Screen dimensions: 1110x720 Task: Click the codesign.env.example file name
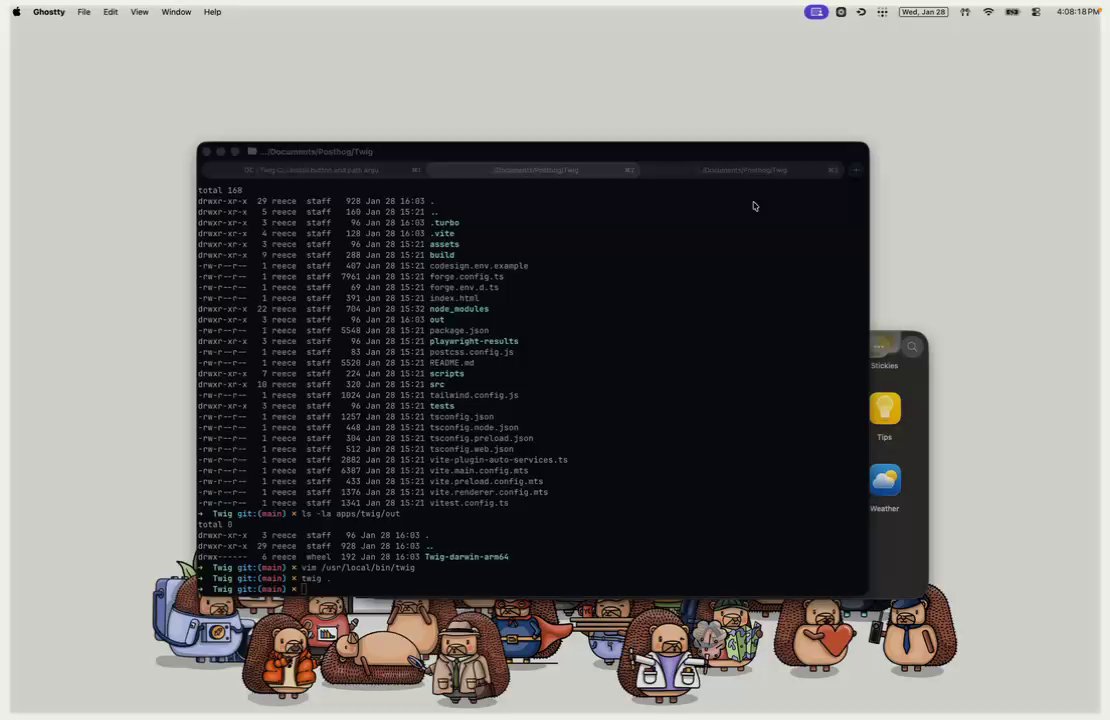tap(479, 266)
